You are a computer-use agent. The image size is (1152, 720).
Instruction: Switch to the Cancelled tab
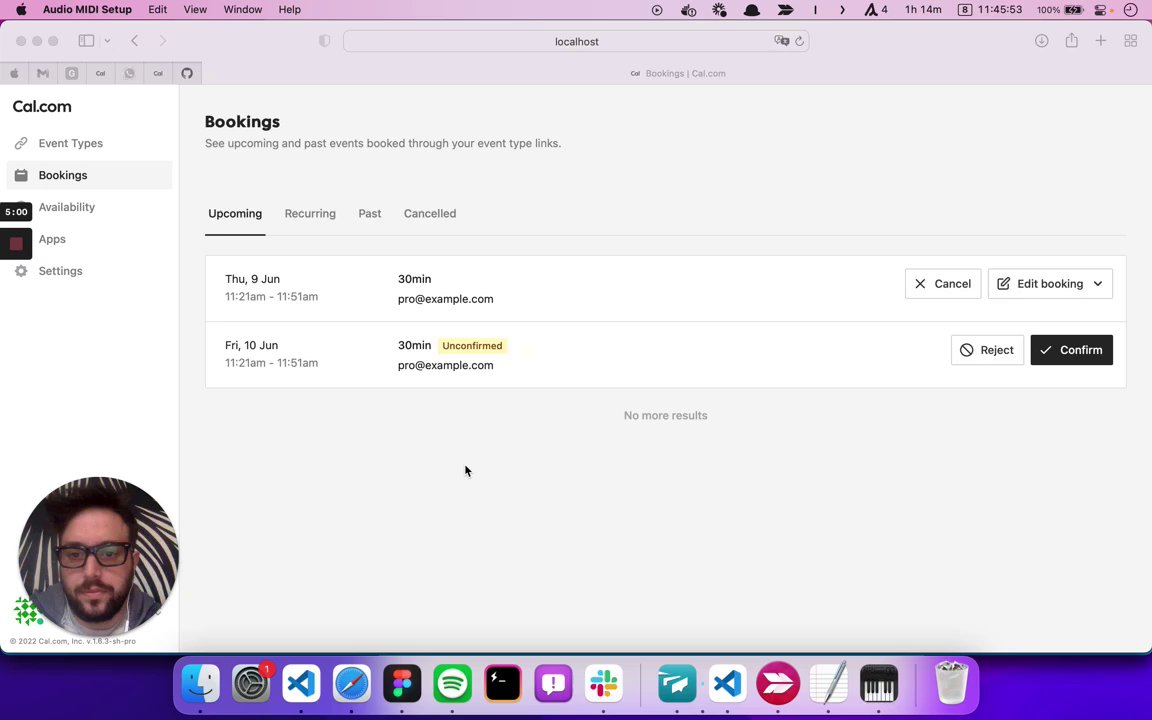[430, 214]
